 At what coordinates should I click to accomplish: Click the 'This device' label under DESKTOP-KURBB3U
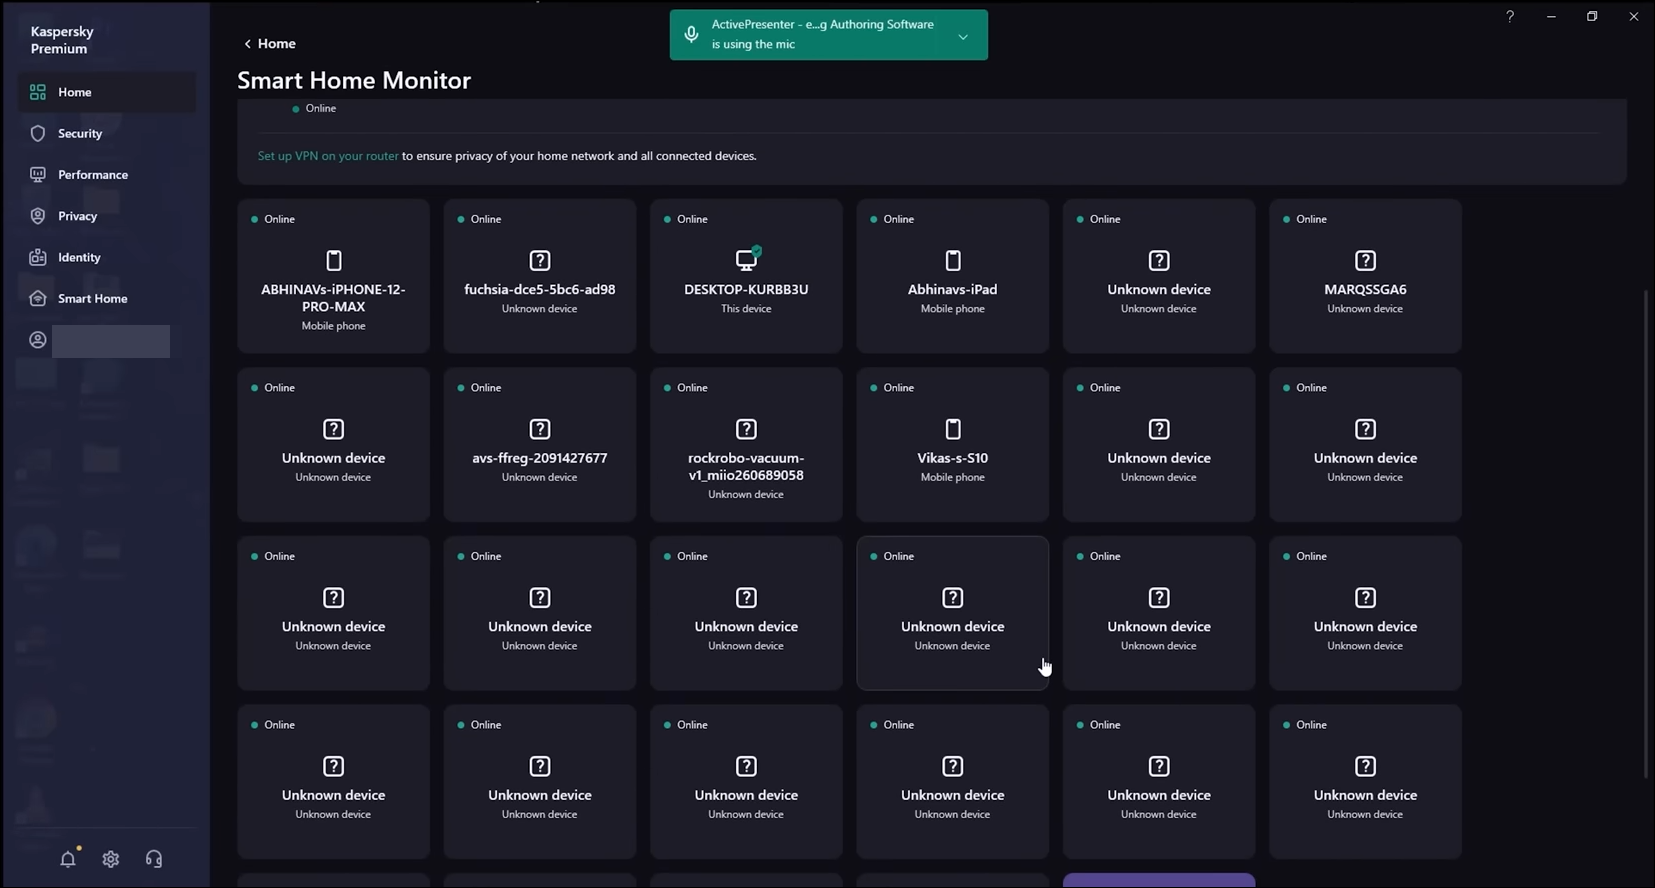746,309
